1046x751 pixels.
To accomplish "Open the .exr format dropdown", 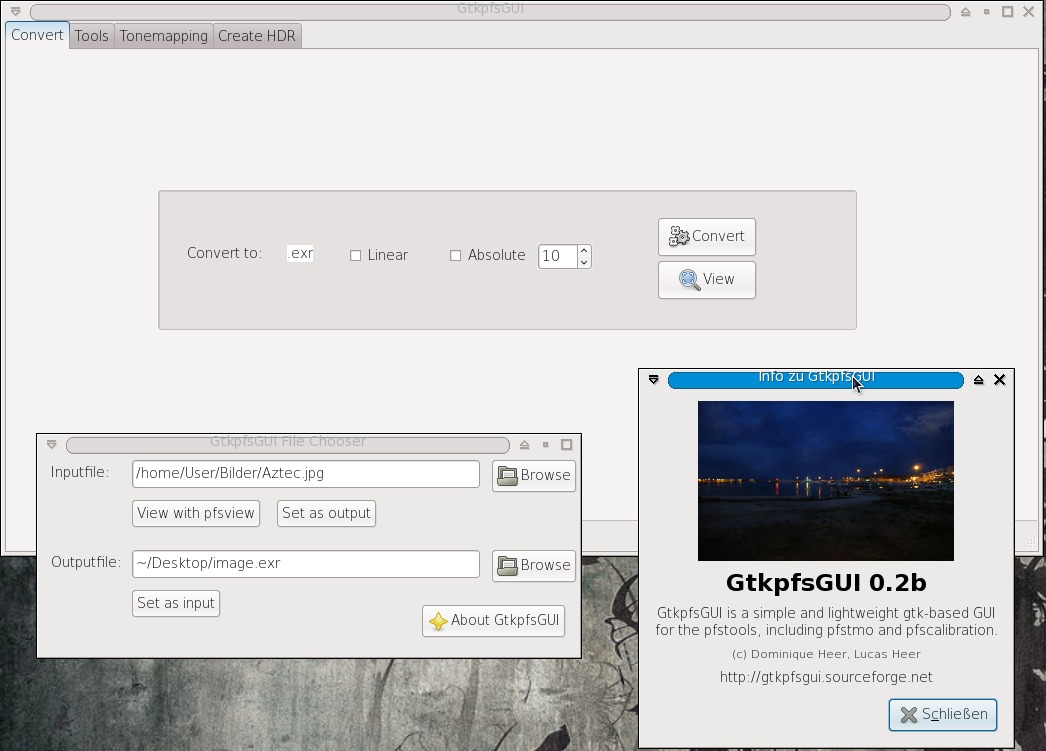I will 300,253.
